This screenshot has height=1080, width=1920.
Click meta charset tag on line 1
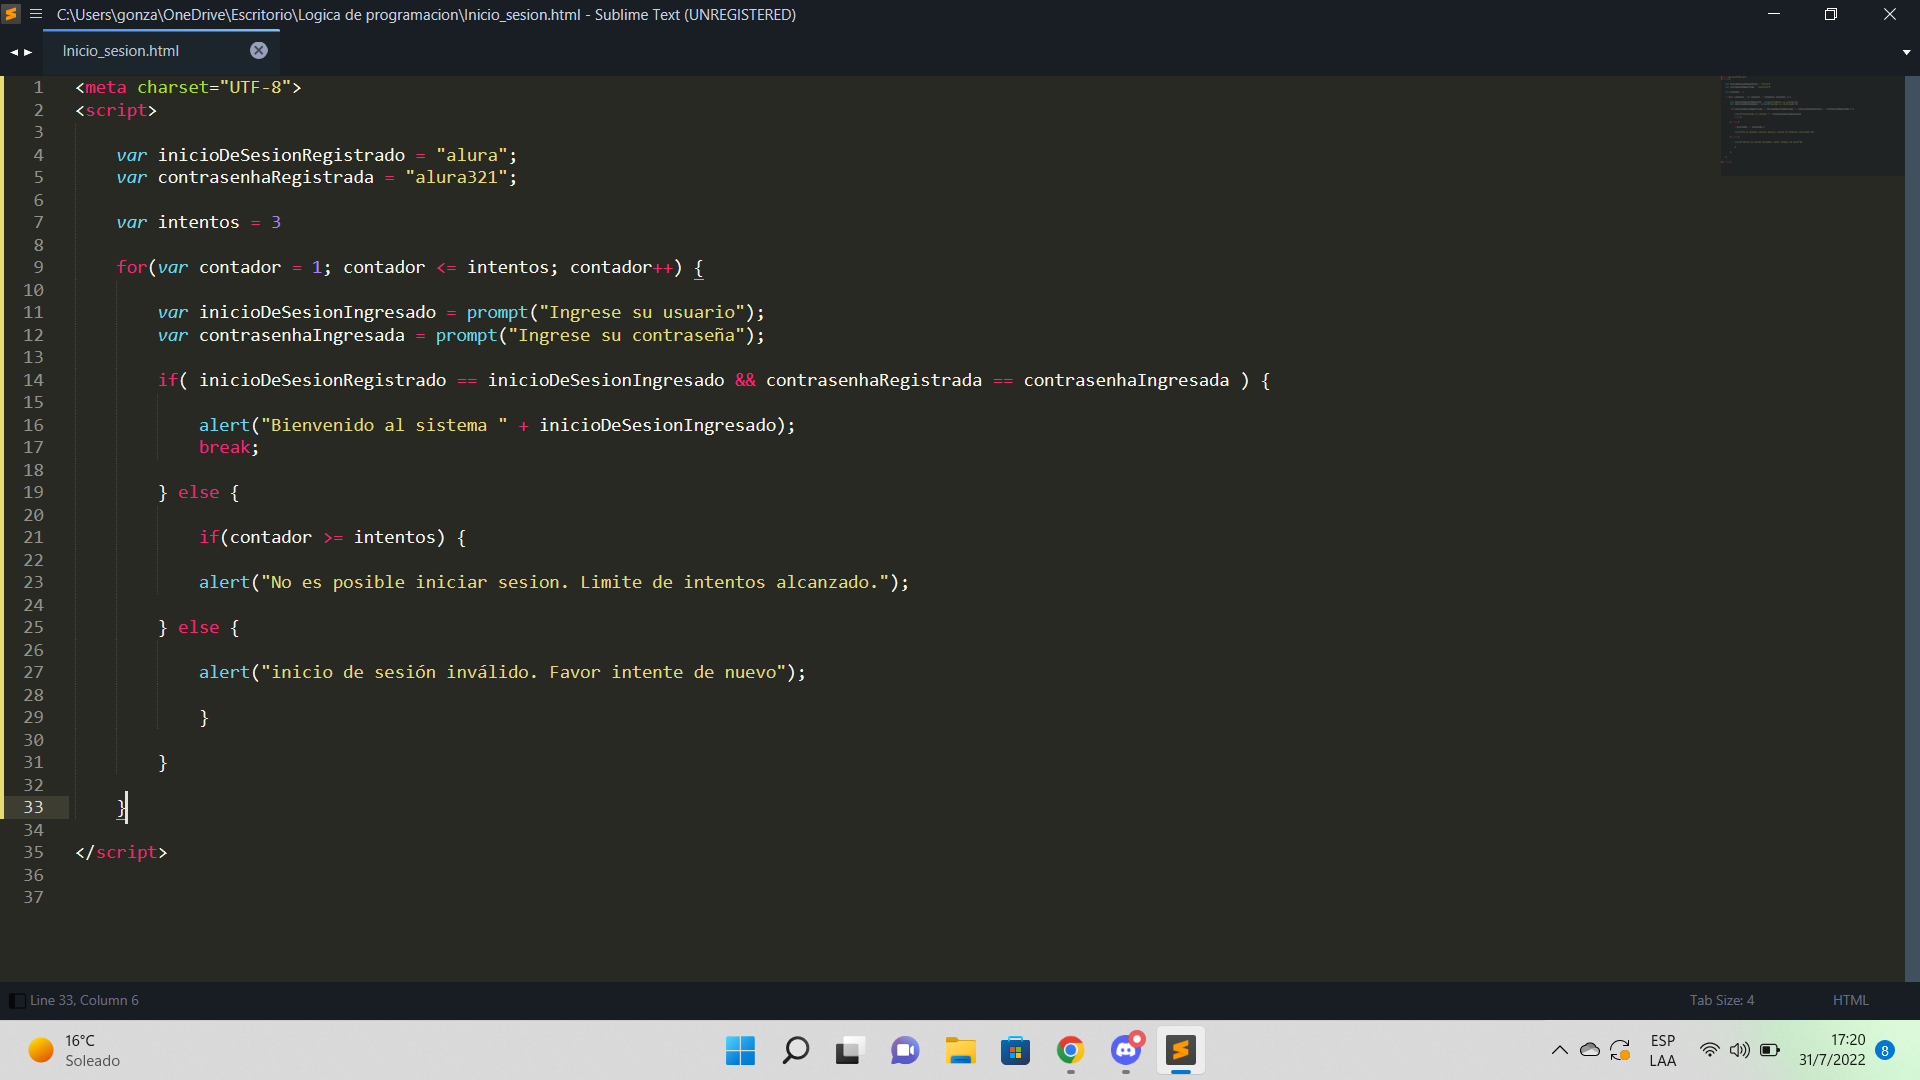coord(188,87)
